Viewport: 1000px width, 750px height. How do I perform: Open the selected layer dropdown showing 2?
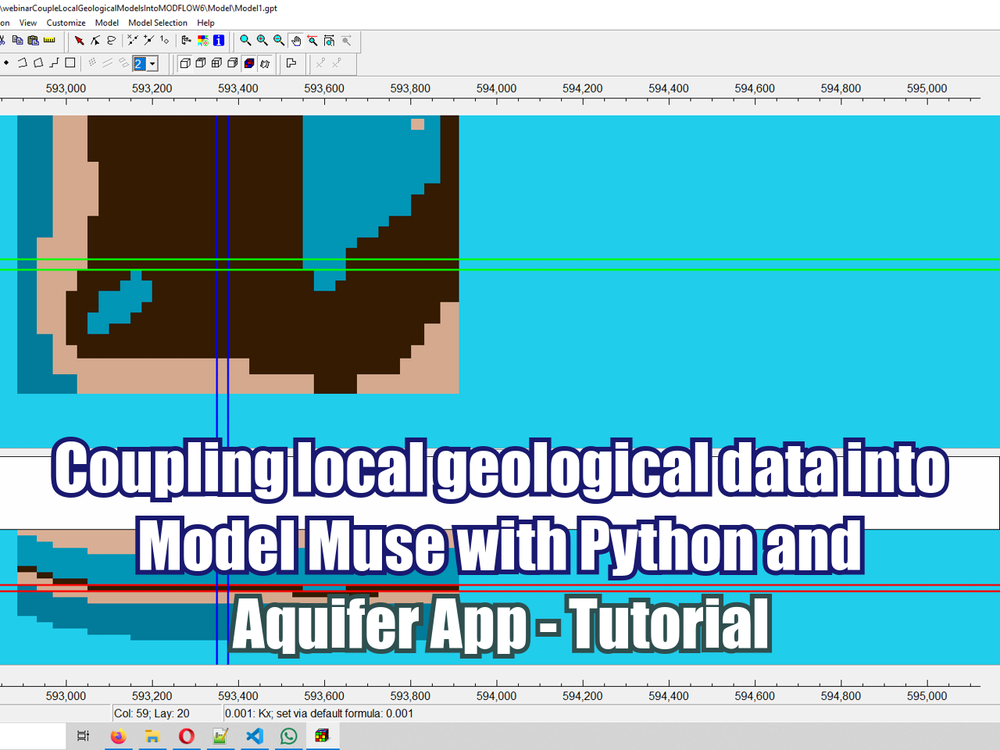tap(151, 62)
